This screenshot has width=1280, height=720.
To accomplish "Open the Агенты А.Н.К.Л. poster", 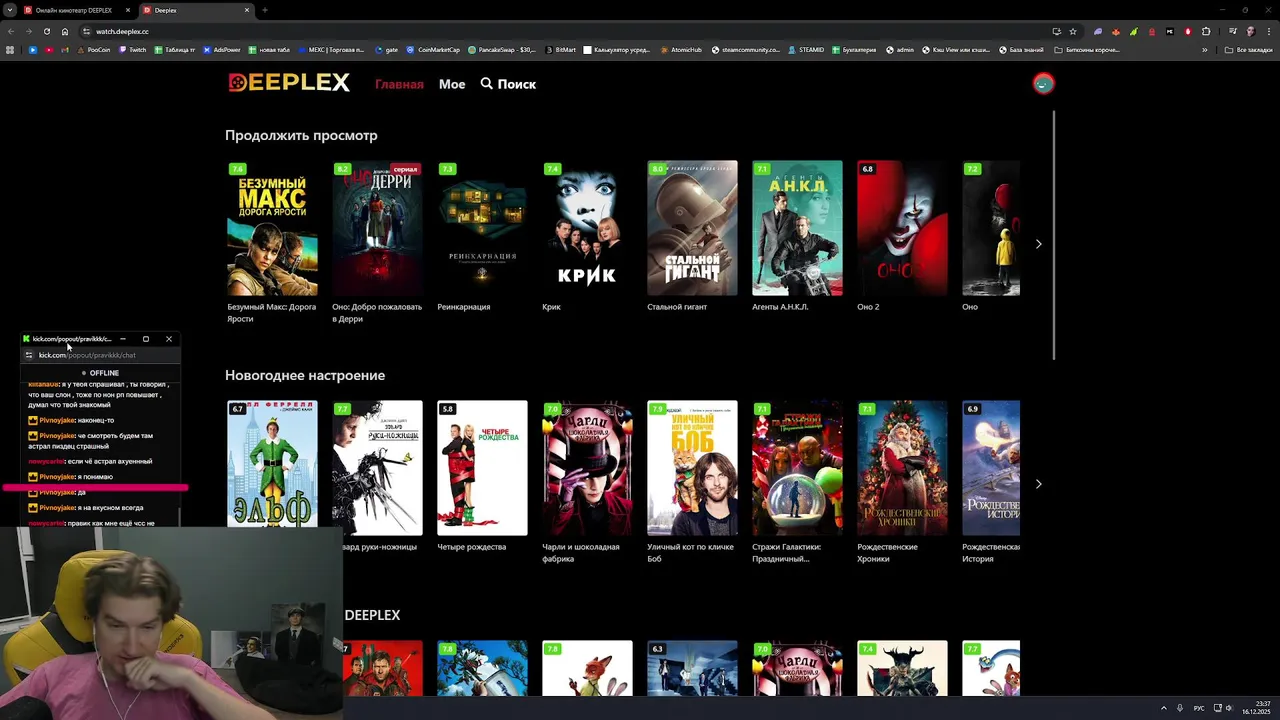I will click(797, 228).
